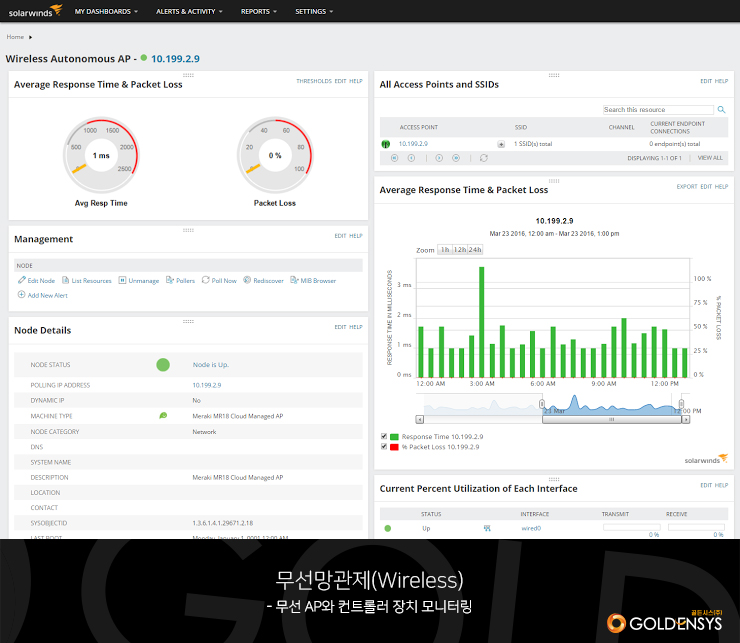Click the green Node Status indicator
Image resolution: width=740 pixels, height=643 pixels.
[x=163, y=364]
